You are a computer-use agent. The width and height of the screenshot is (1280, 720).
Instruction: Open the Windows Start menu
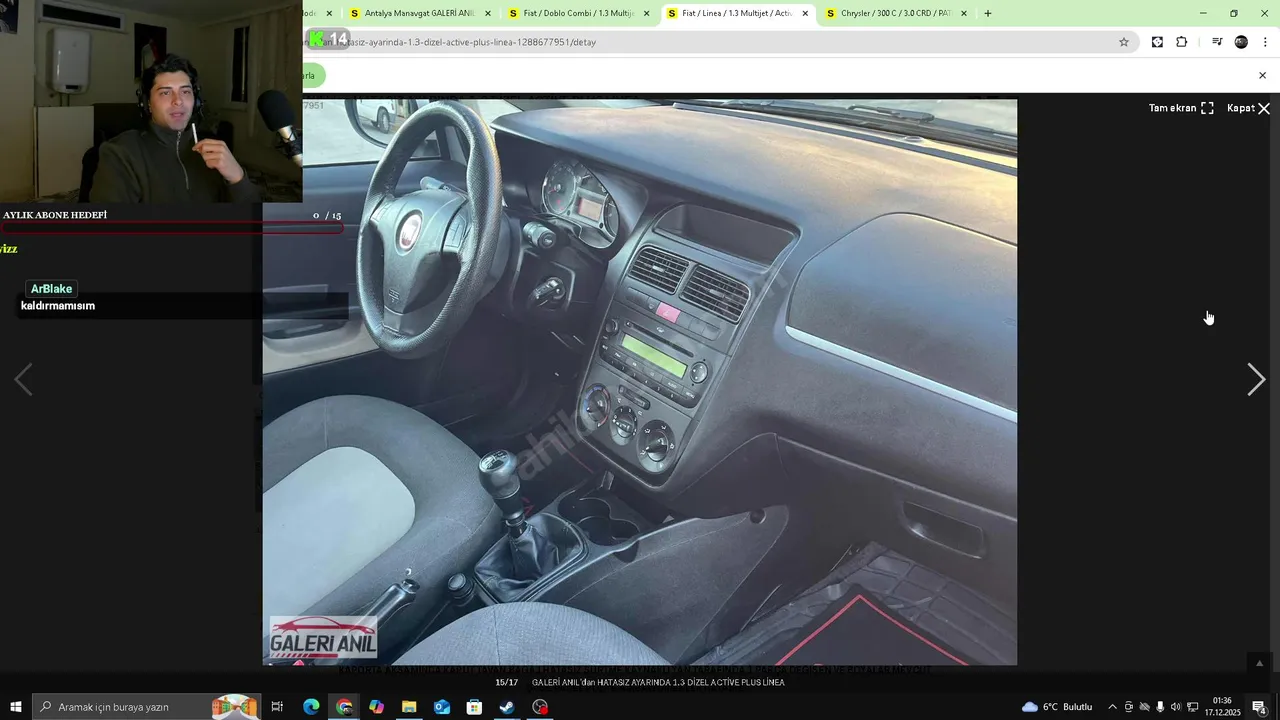click(16, 707)
